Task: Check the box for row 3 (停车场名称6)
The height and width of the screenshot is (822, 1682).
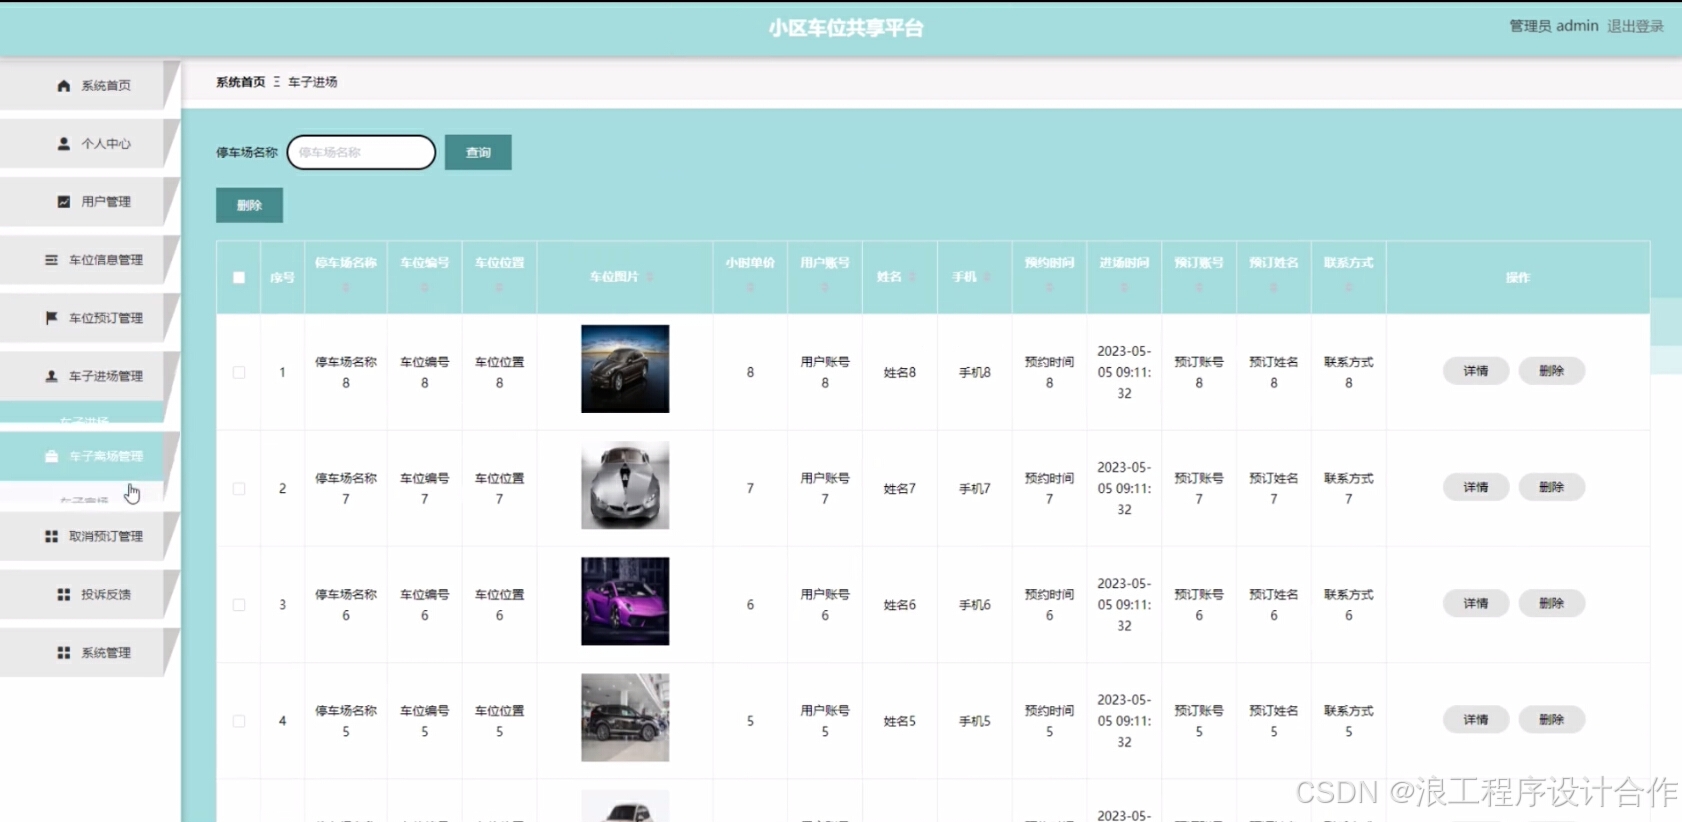Action: point(239,605)
